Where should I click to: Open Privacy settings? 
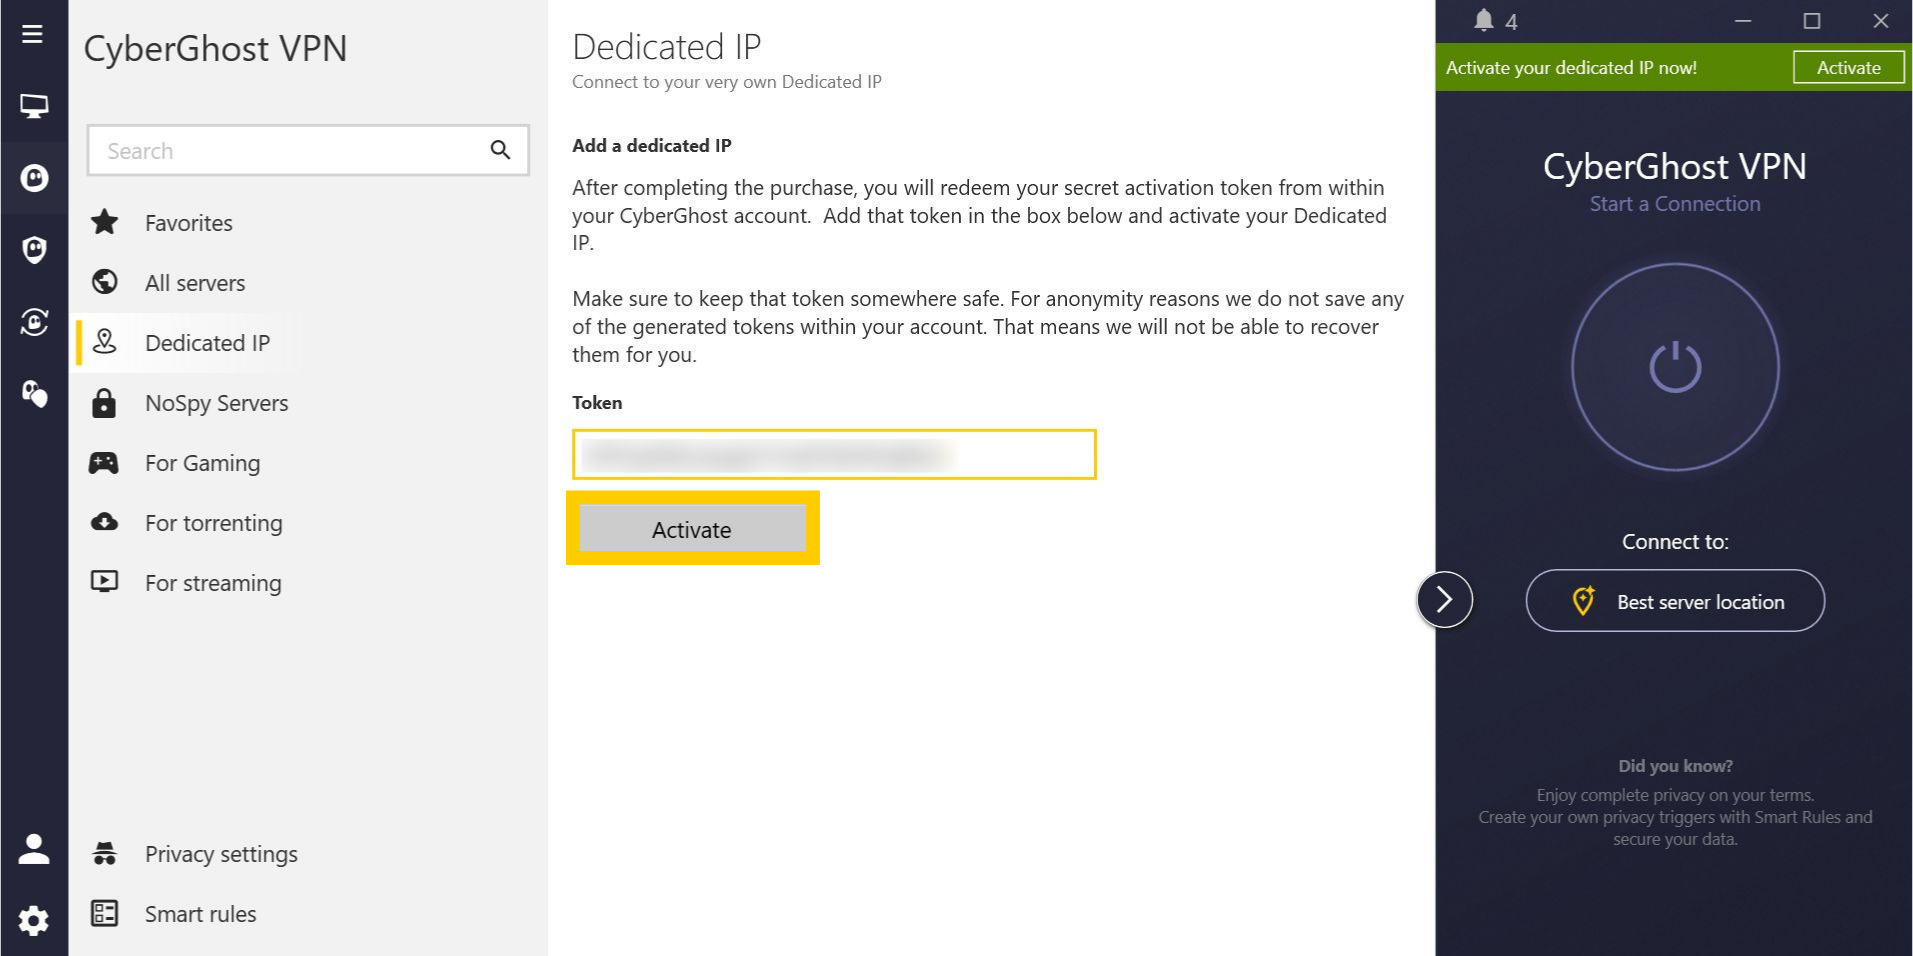tap(221, 854)
